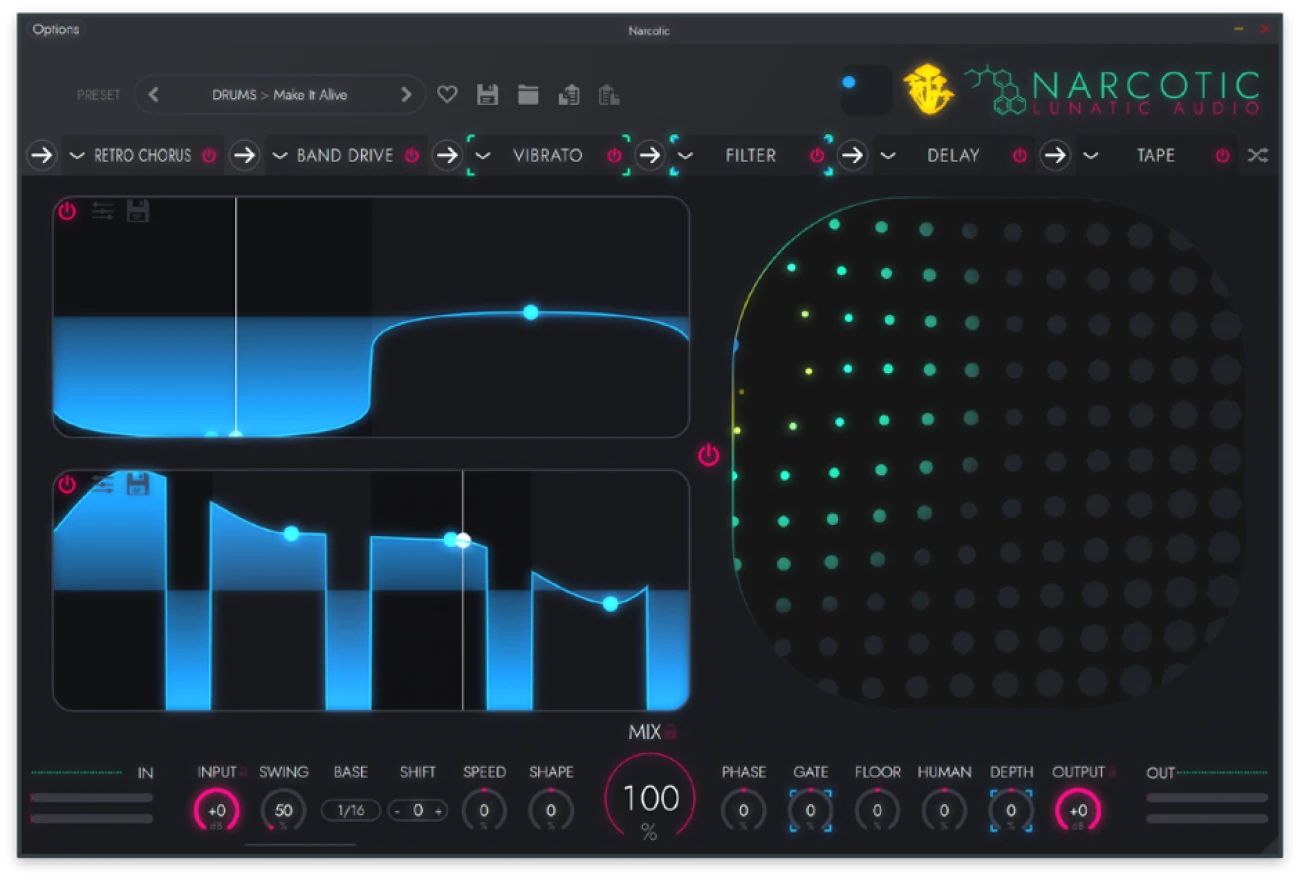Toggle upper curve editor power button

67,211
